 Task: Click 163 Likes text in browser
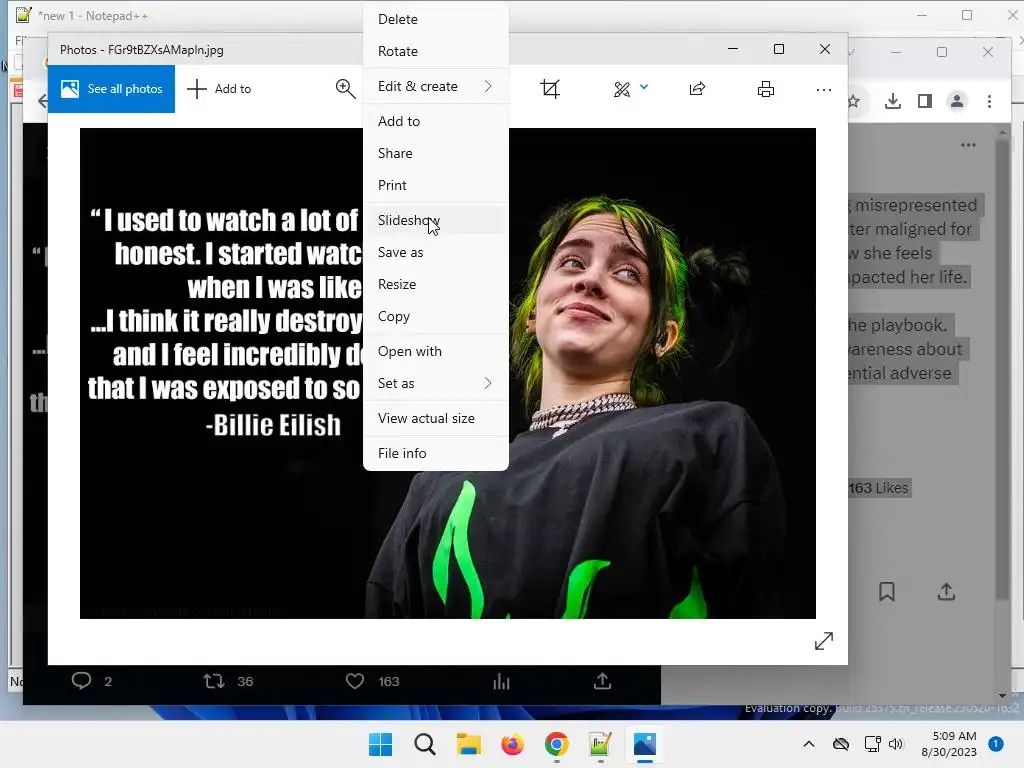click(878, 488)
